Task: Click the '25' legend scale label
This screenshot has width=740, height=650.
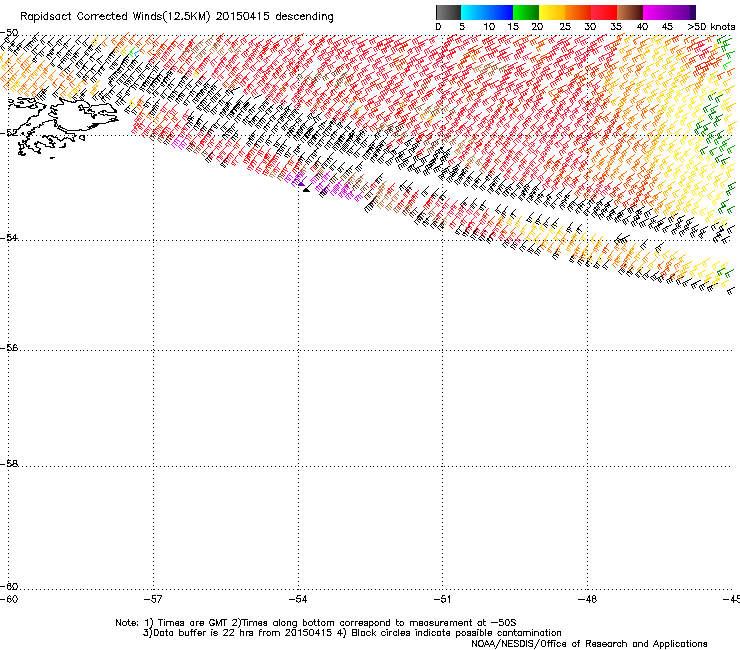Action: [565, 27]
